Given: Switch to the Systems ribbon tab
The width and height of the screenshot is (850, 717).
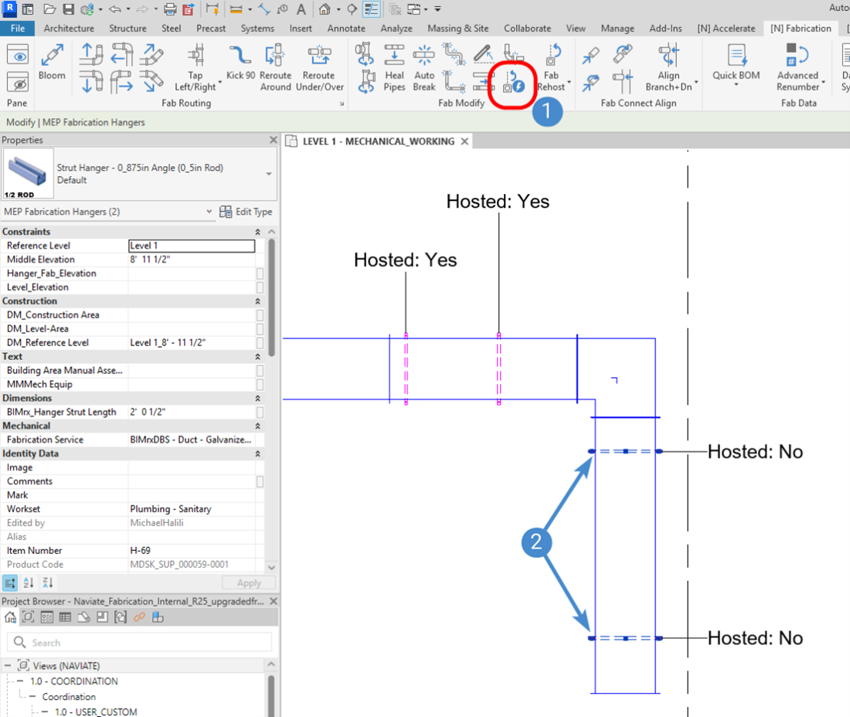Looking at the screenshot, I should click(x=257, y=28).
